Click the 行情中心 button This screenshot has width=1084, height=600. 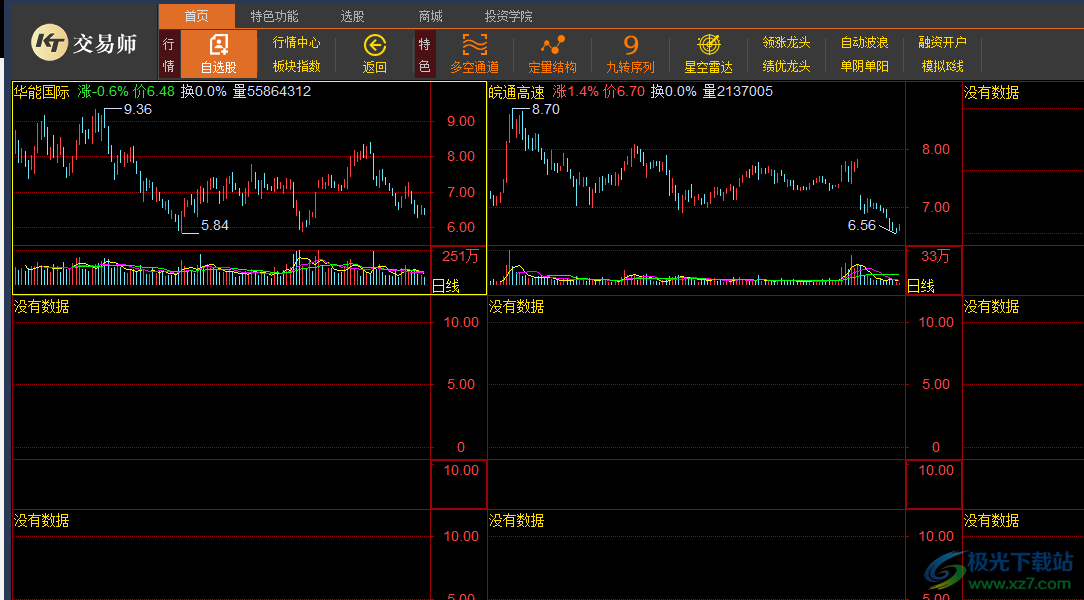click(297, 43)
